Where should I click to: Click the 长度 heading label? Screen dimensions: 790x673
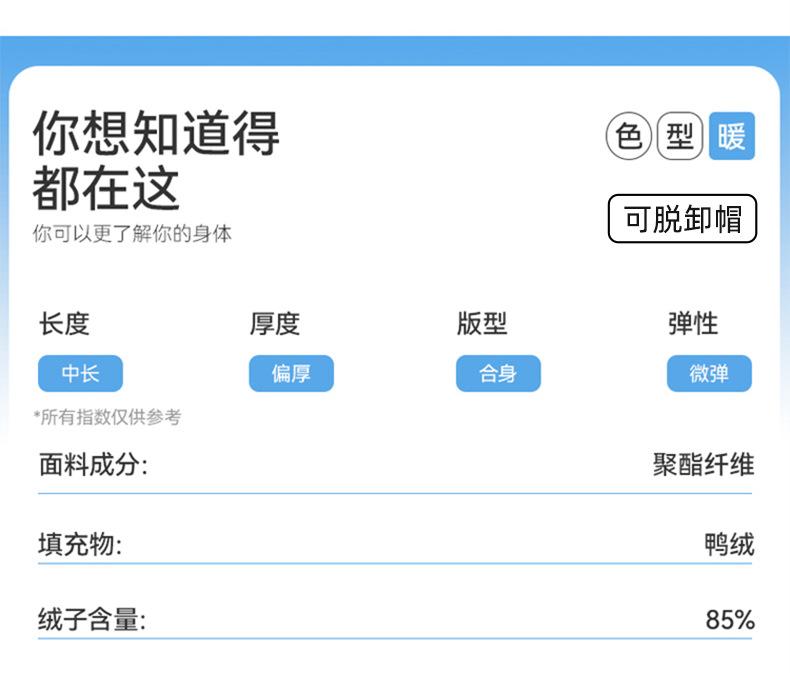(x=64, y=324)
